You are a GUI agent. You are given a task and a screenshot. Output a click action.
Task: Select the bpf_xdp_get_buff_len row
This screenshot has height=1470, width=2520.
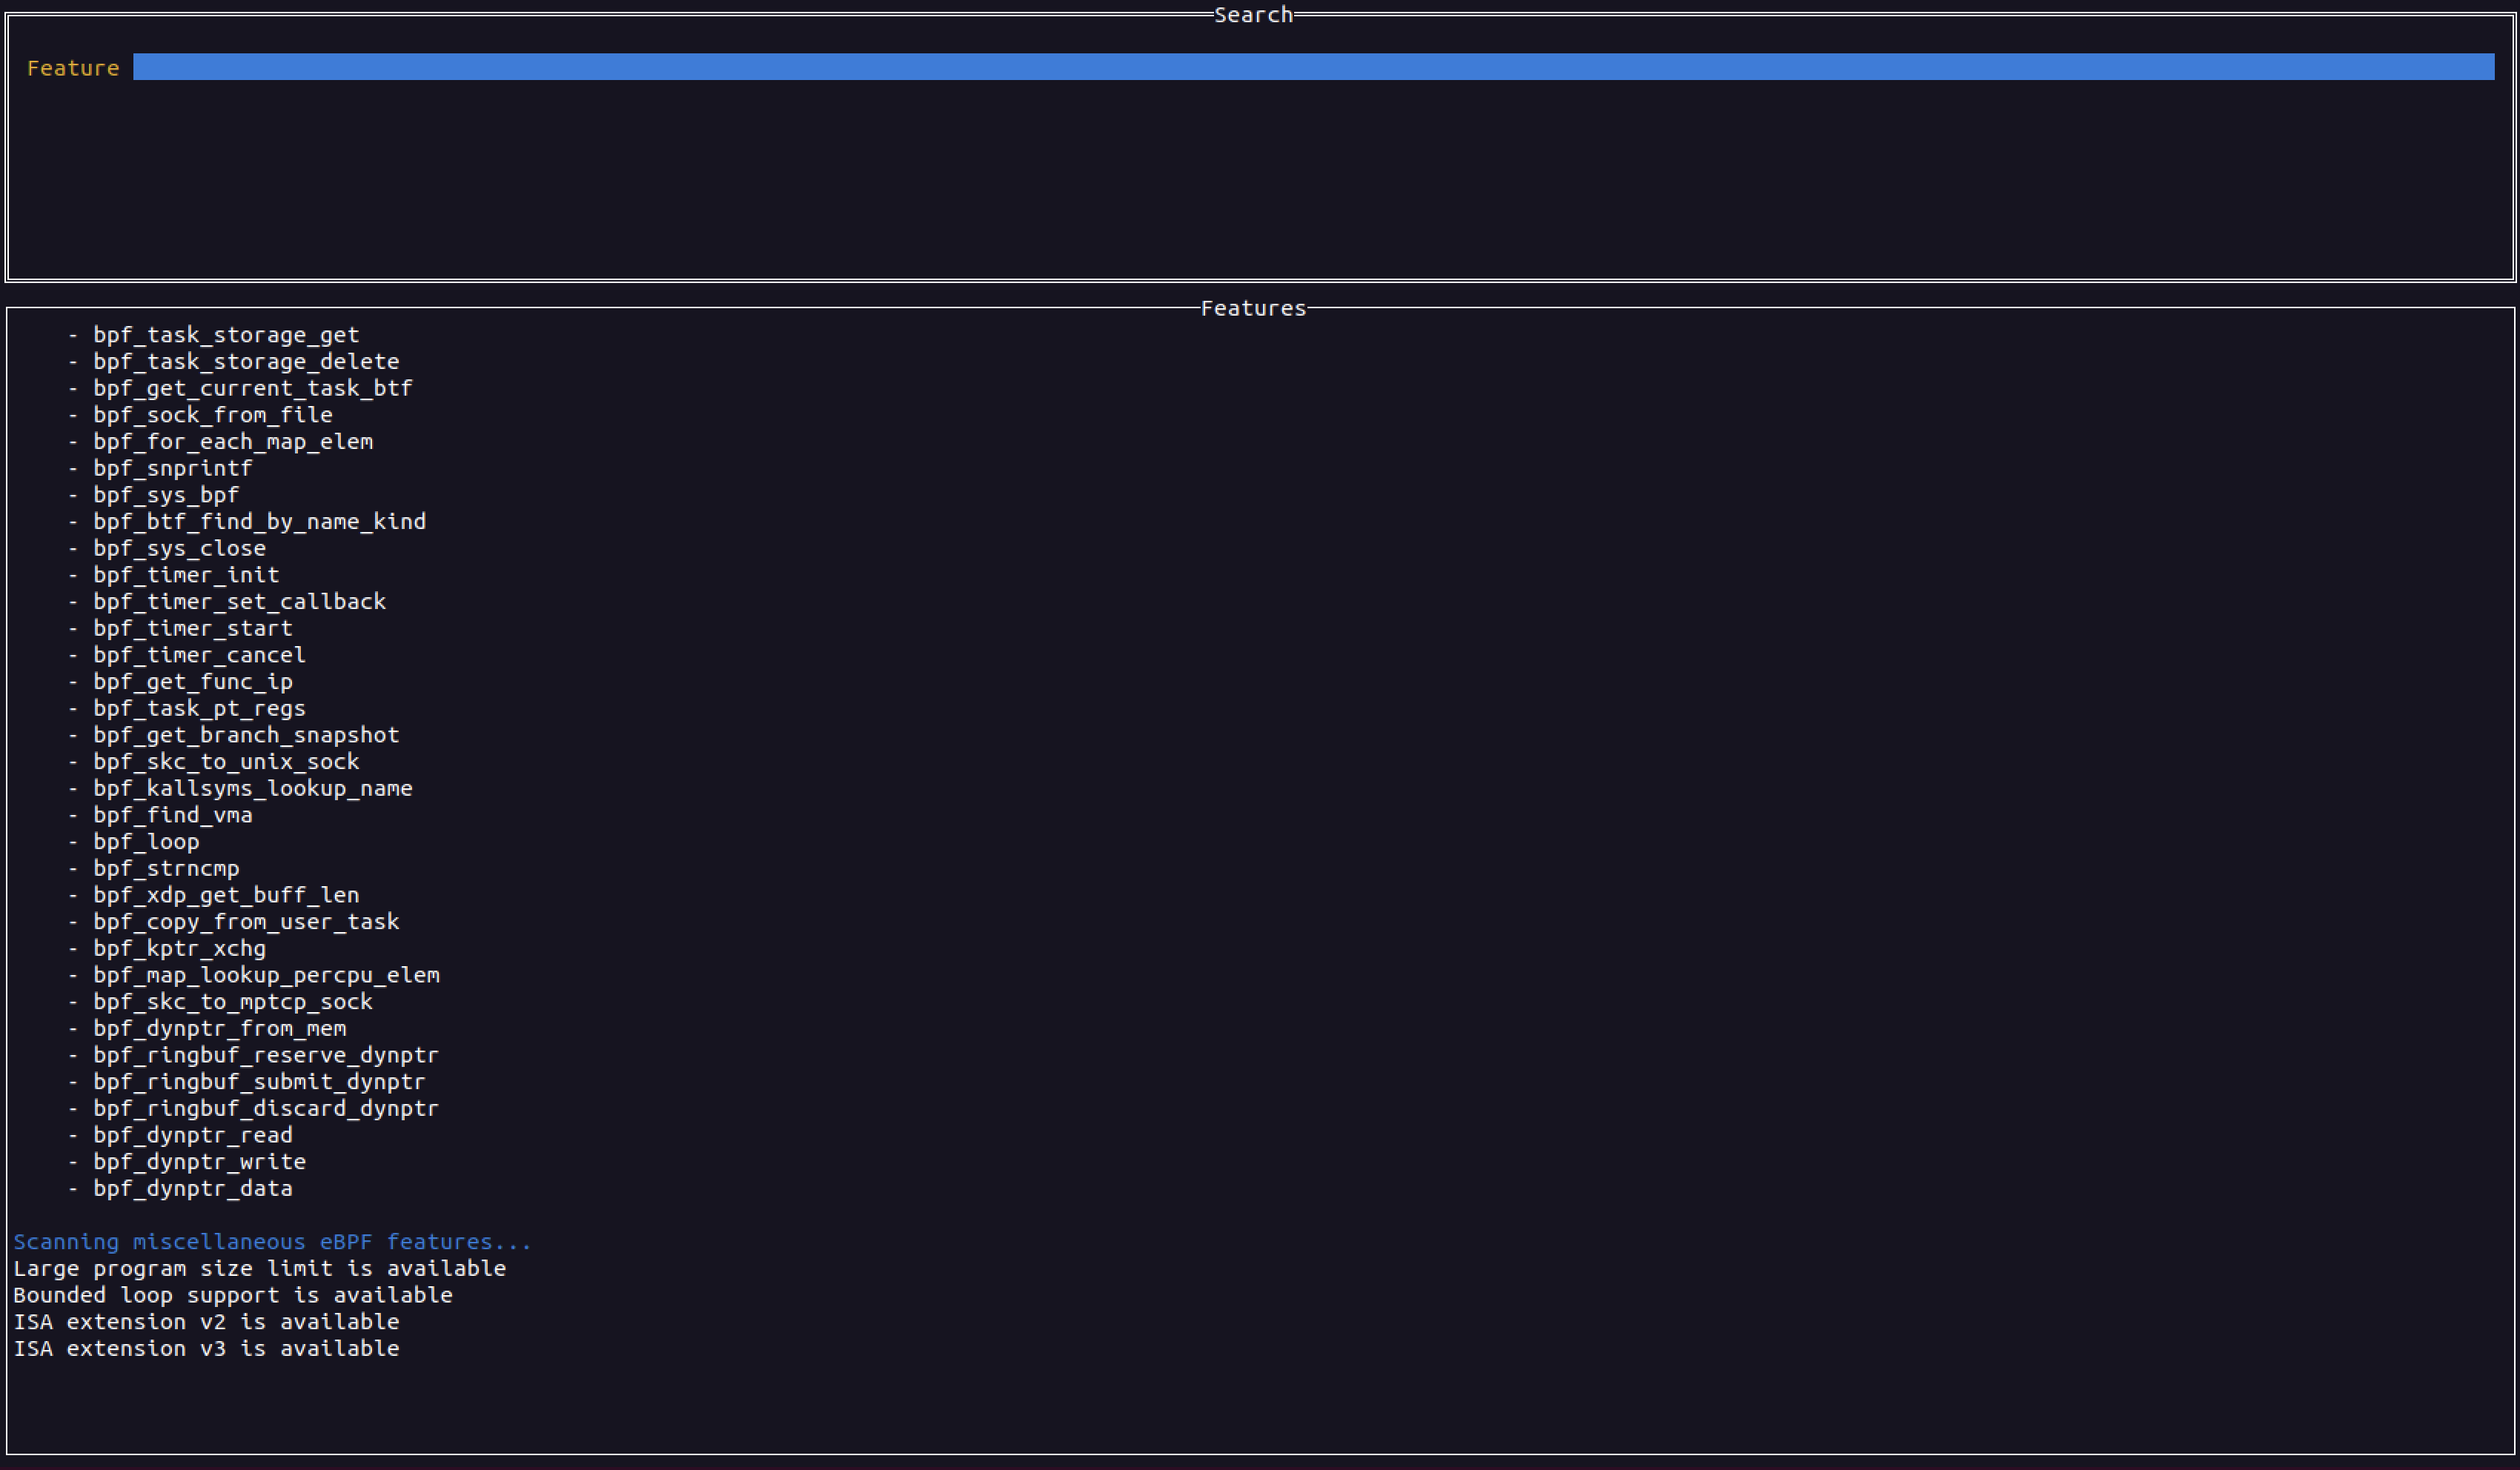click(226, 895)
